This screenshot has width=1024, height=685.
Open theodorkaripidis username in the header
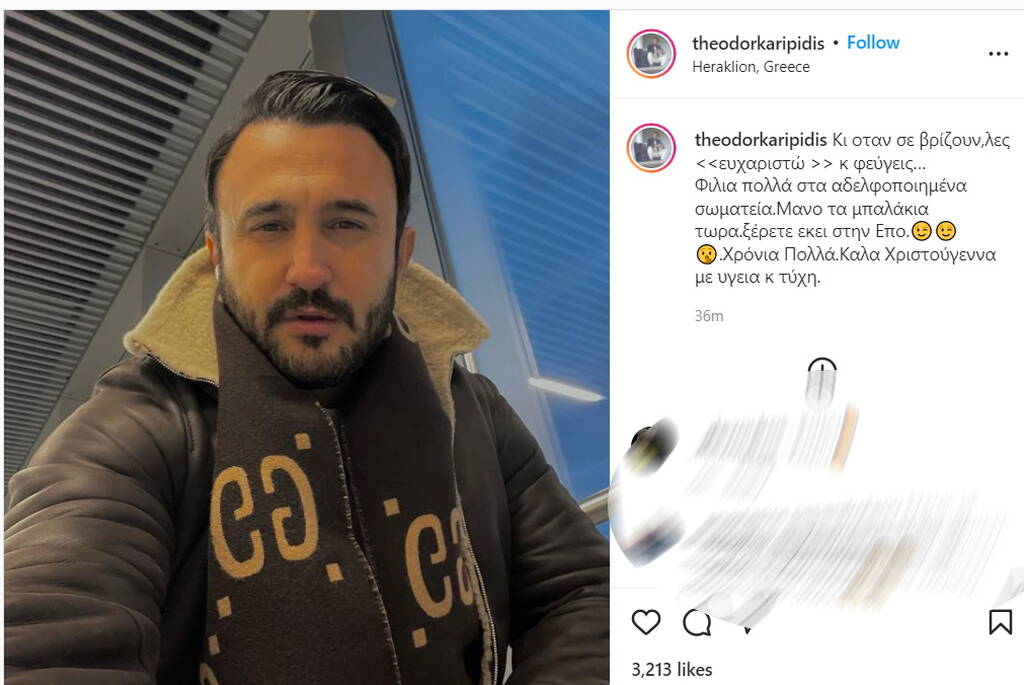click(758, 43)
